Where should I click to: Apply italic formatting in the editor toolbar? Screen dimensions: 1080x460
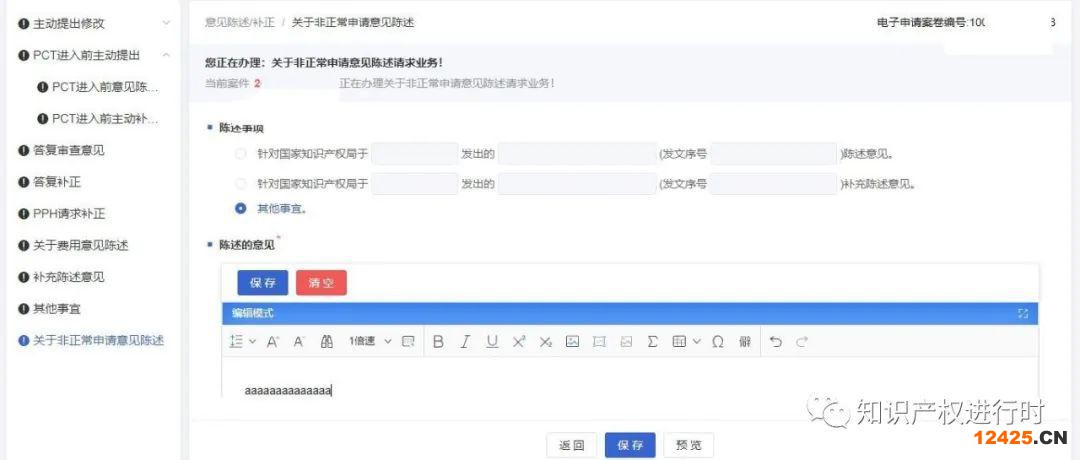[x=465, y=342]
